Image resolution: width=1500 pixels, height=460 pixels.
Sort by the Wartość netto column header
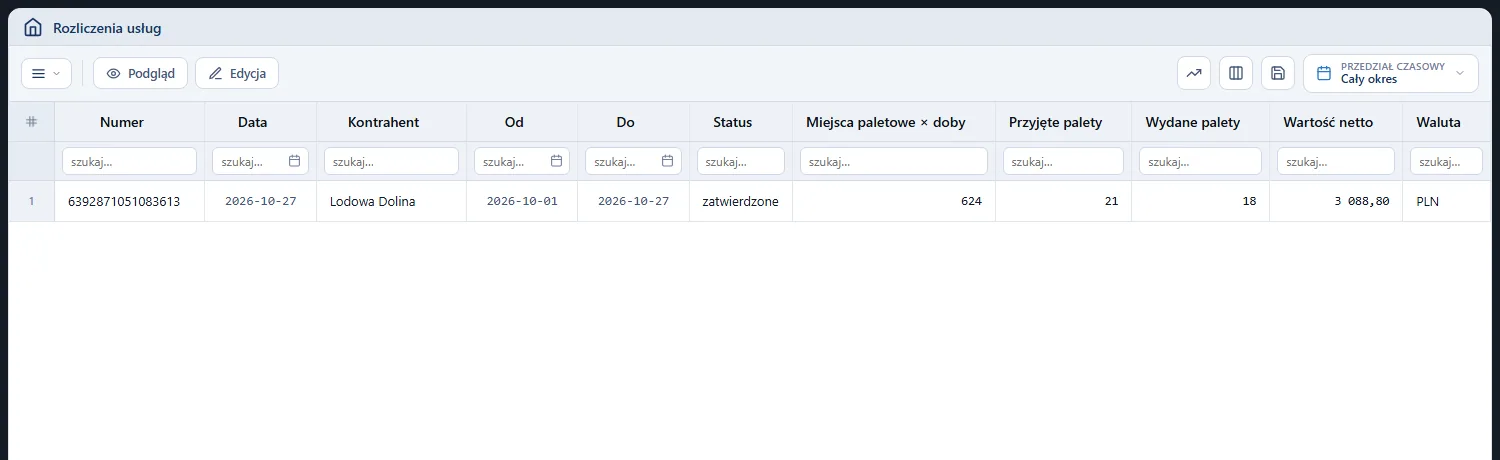[1336, 122]
